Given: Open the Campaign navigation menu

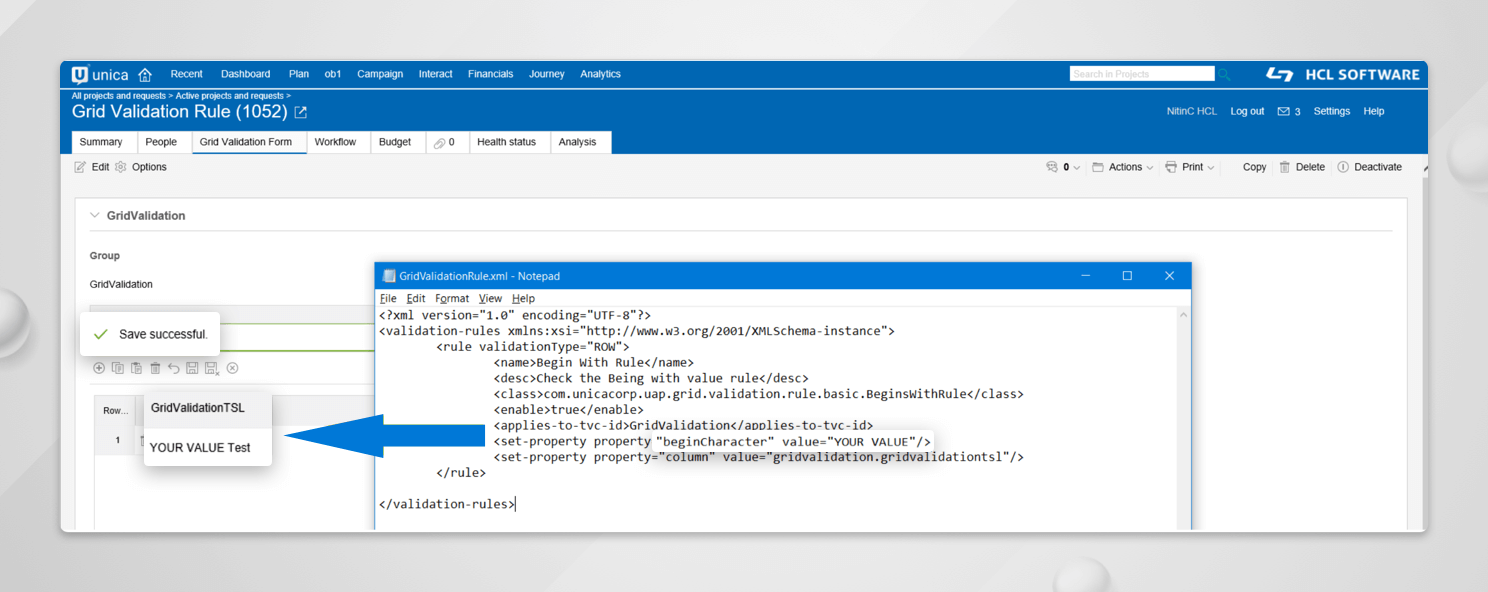Looking at the screenshot, I should click(379, 74).
